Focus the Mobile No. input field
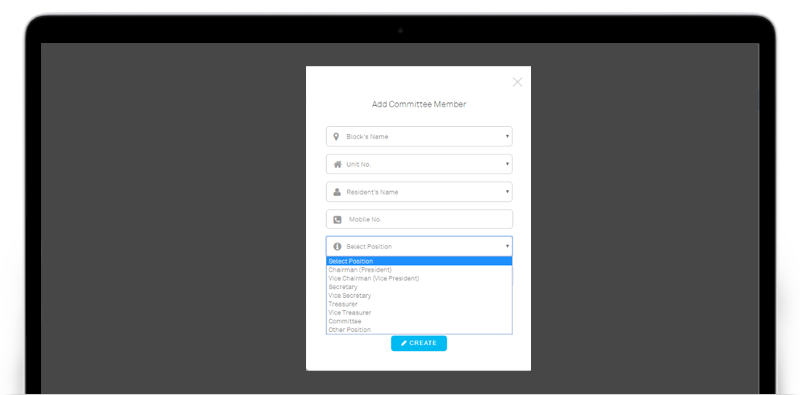This screenshot has height=395, width=800. click(419, 219)
